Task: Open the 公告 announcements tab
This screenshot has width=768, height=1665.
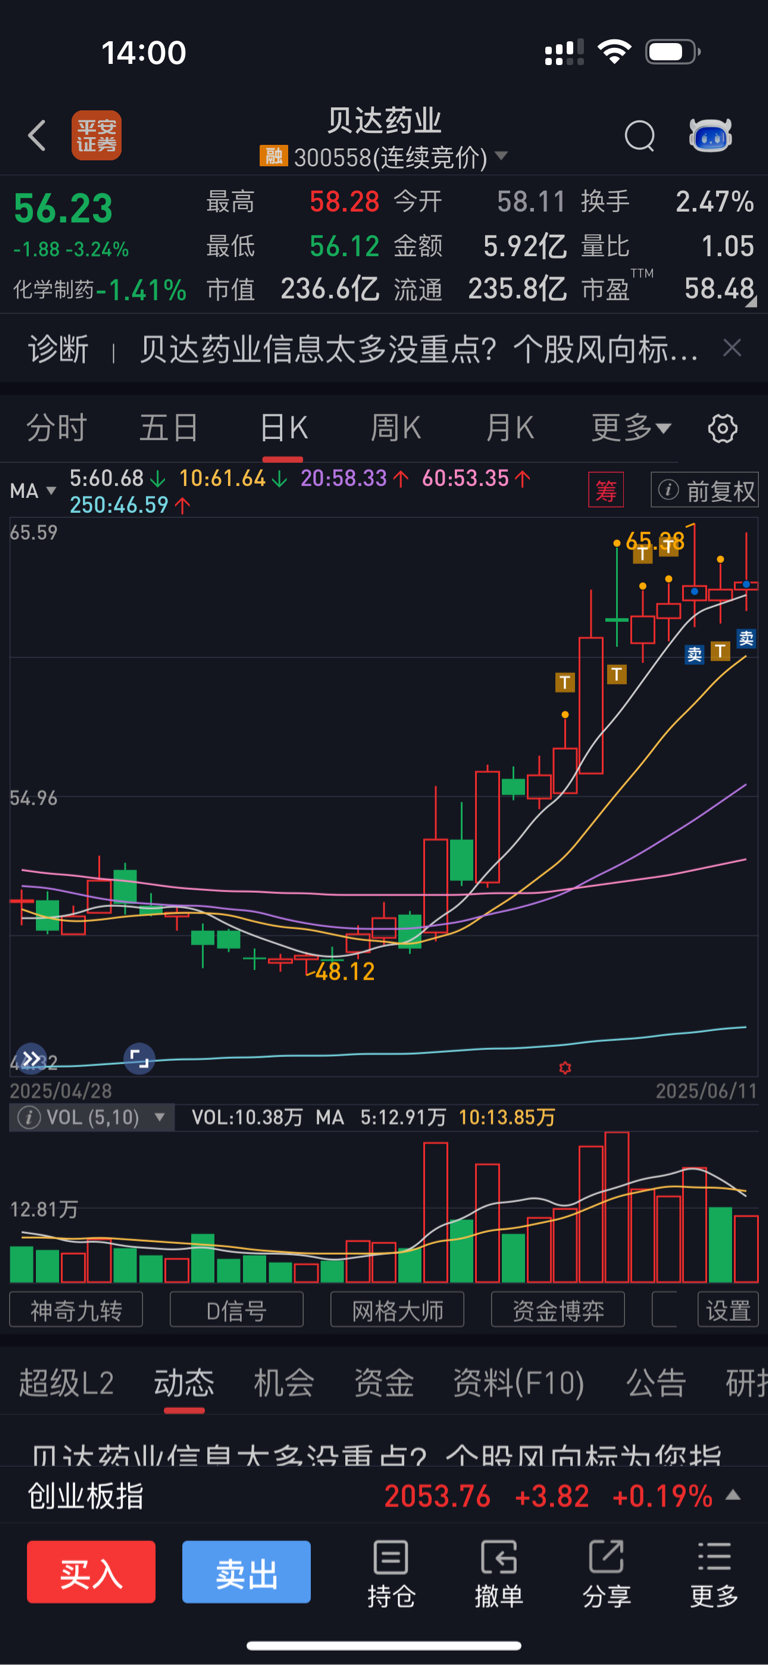Action: click(656, 1383)
